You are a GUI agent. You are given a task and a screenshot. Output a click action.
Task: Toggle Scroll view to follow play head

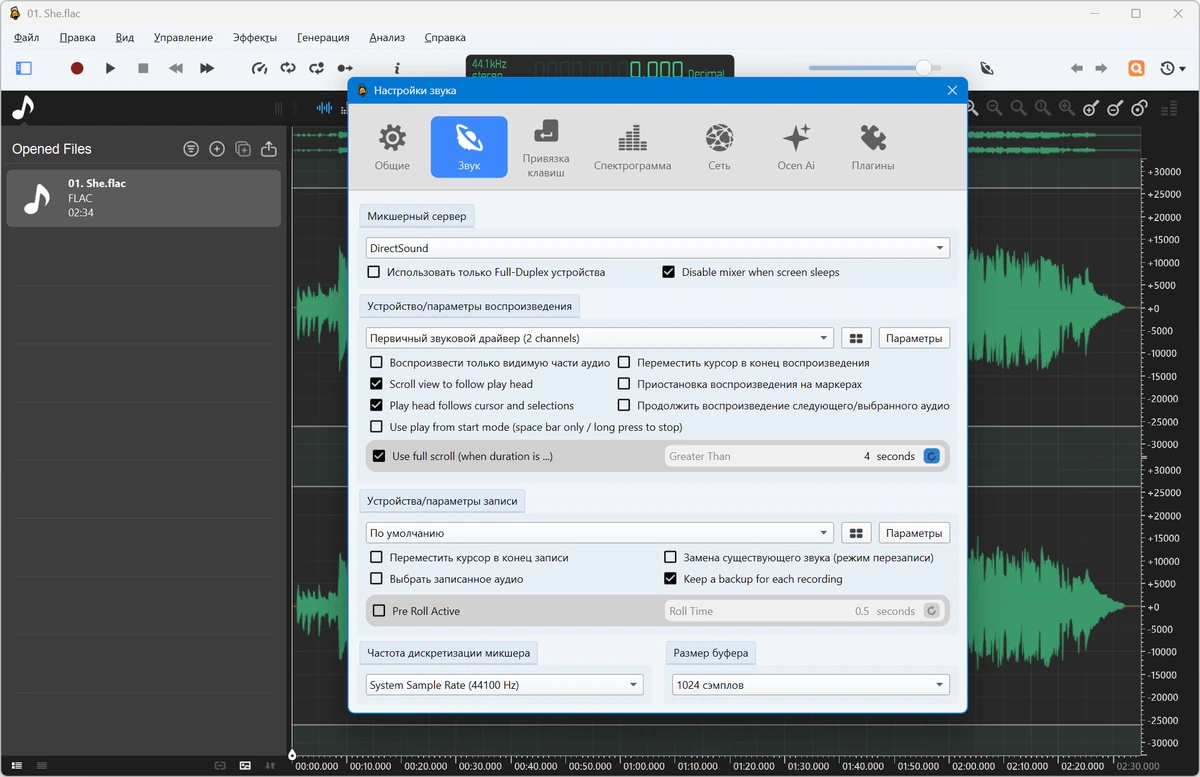point(377,384)
